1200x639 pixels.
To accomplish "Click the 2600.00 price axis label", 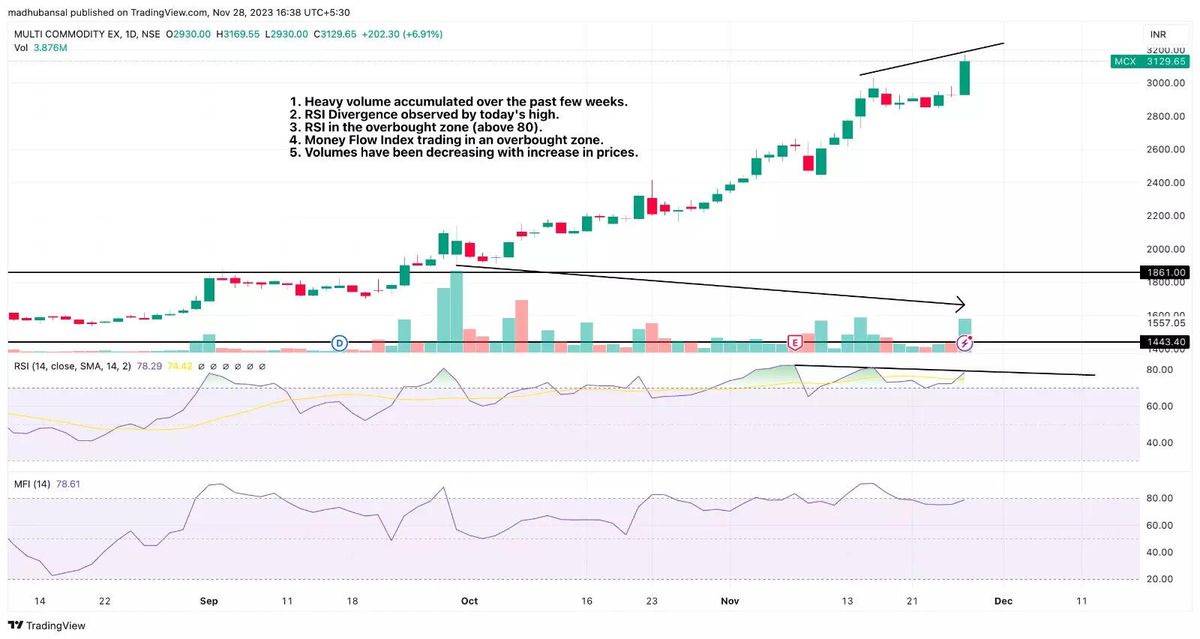I will point(1166,149).
